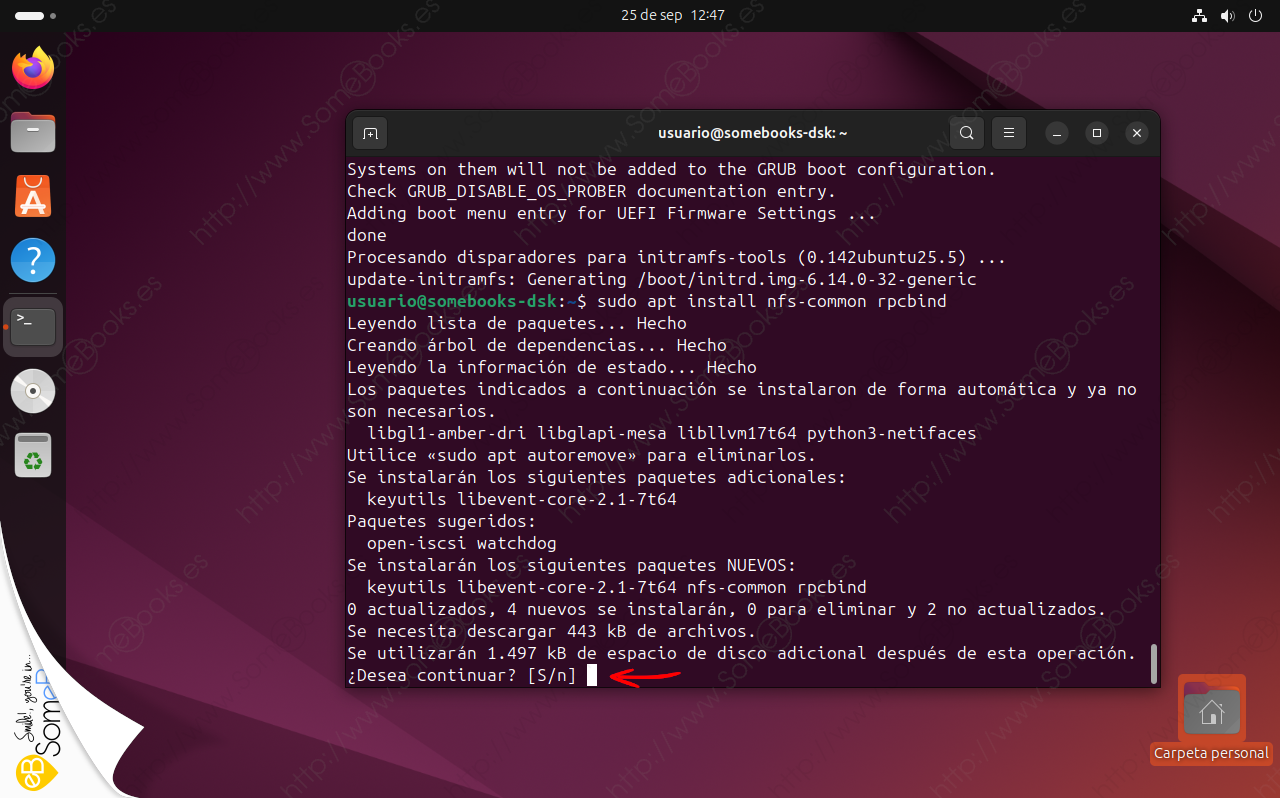Launch Firefox from the dock

pos(33,68)
